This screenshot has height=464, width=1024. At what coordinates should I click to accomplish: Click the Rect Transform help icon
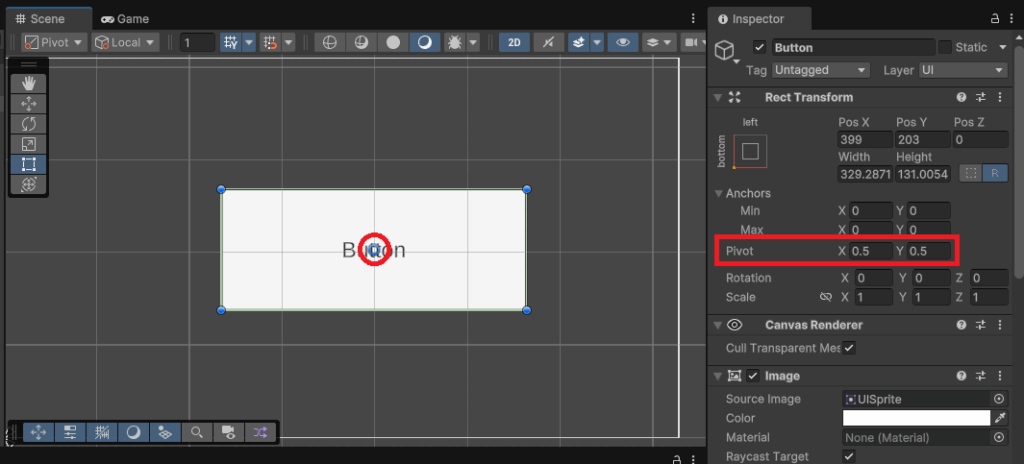tap(961, 97)
